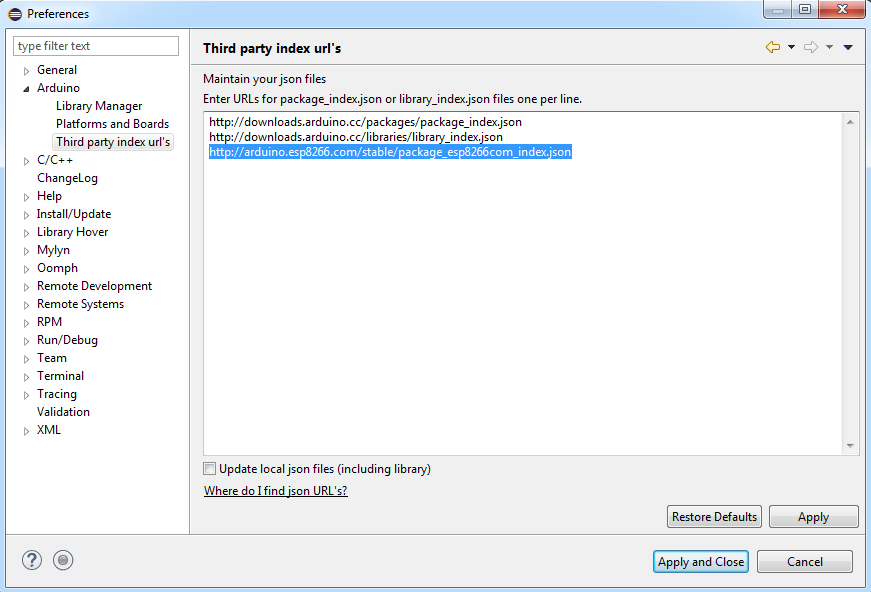871x592 pixels.
Task: Expand the General tree node
Action: pyautogui.click(x=27, y=71)
